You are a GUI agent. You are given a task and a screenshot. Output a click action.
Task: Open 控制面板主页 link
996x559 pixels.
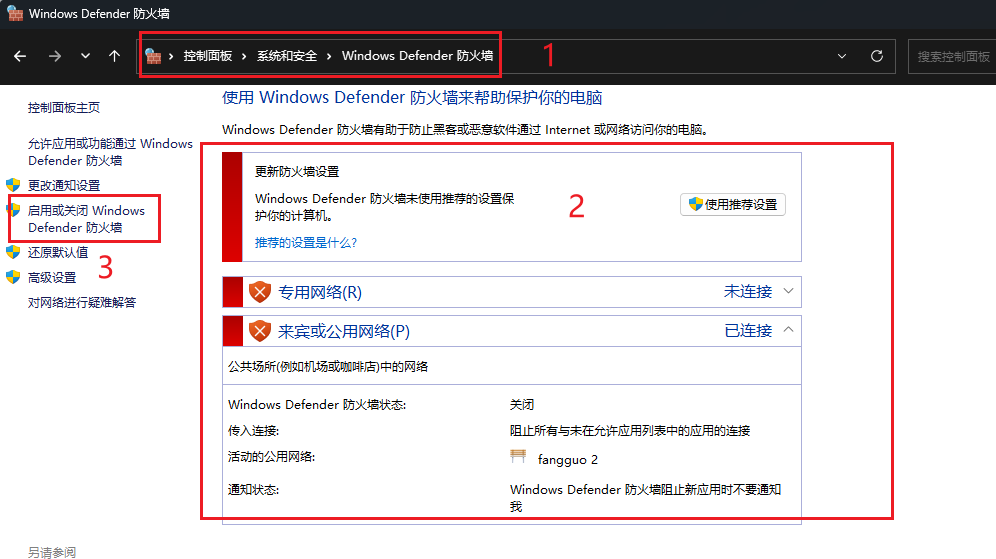[64, 107]
